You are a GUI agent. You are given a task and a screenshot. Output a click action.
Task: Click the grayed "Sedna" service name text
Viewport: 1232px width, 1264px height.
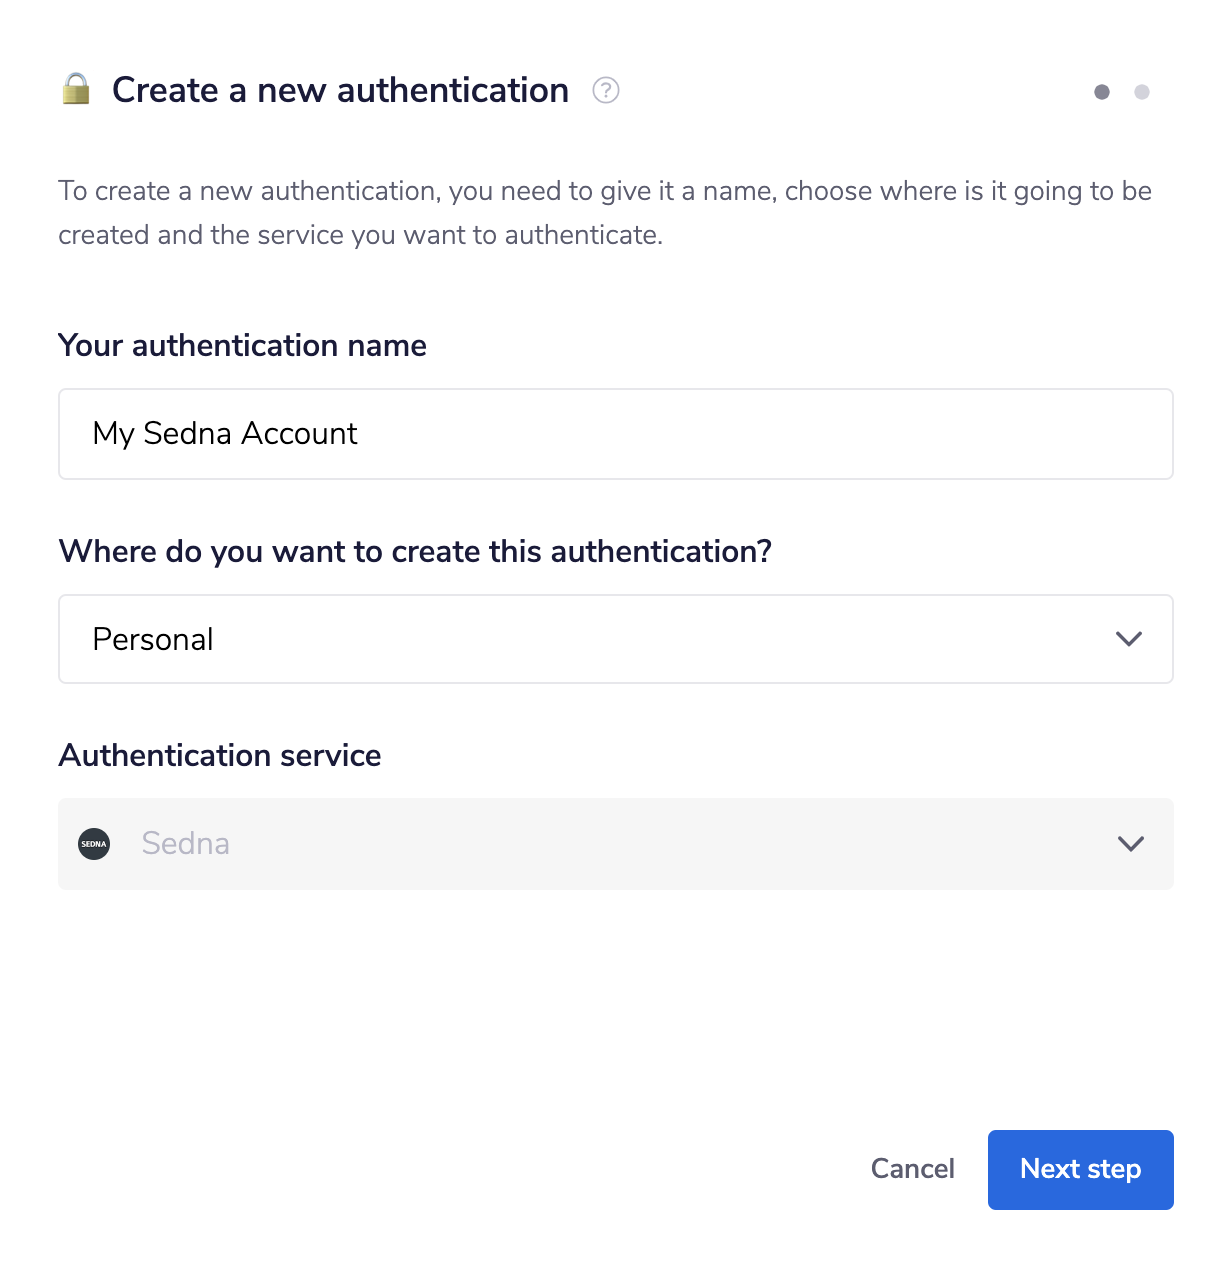(186, 844)
